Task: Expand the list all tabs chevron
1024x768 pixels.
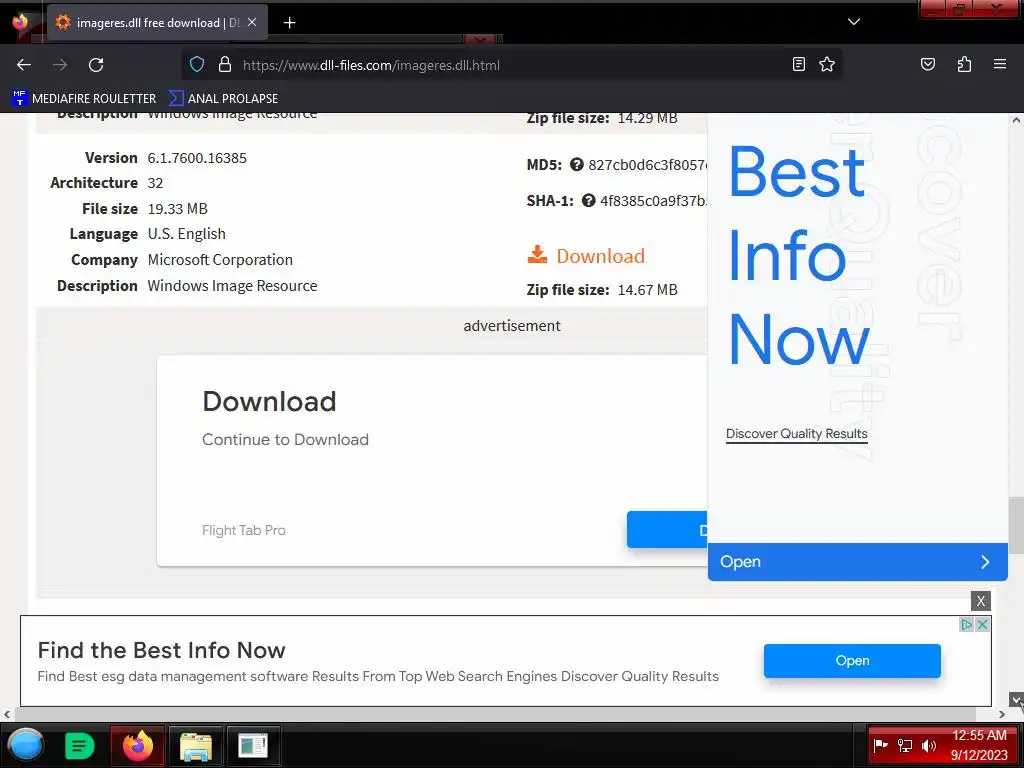Action: point(853,22)
